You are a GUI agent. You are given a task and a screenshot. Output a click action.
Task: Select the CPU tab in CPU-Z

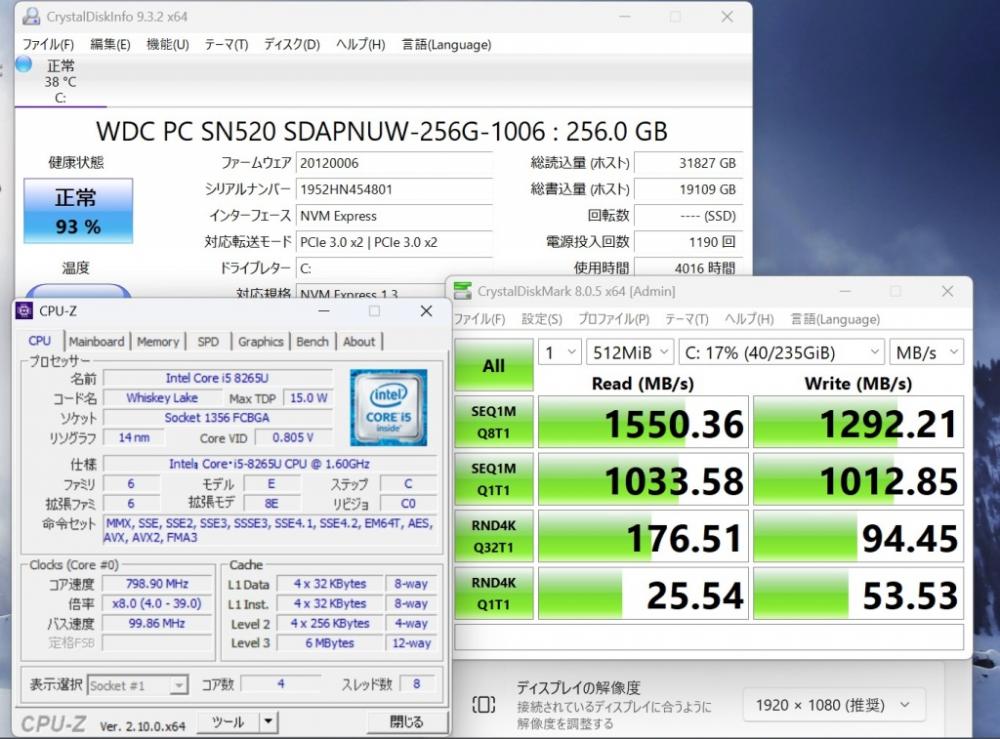pyautogui.click(x=40, y=340)
